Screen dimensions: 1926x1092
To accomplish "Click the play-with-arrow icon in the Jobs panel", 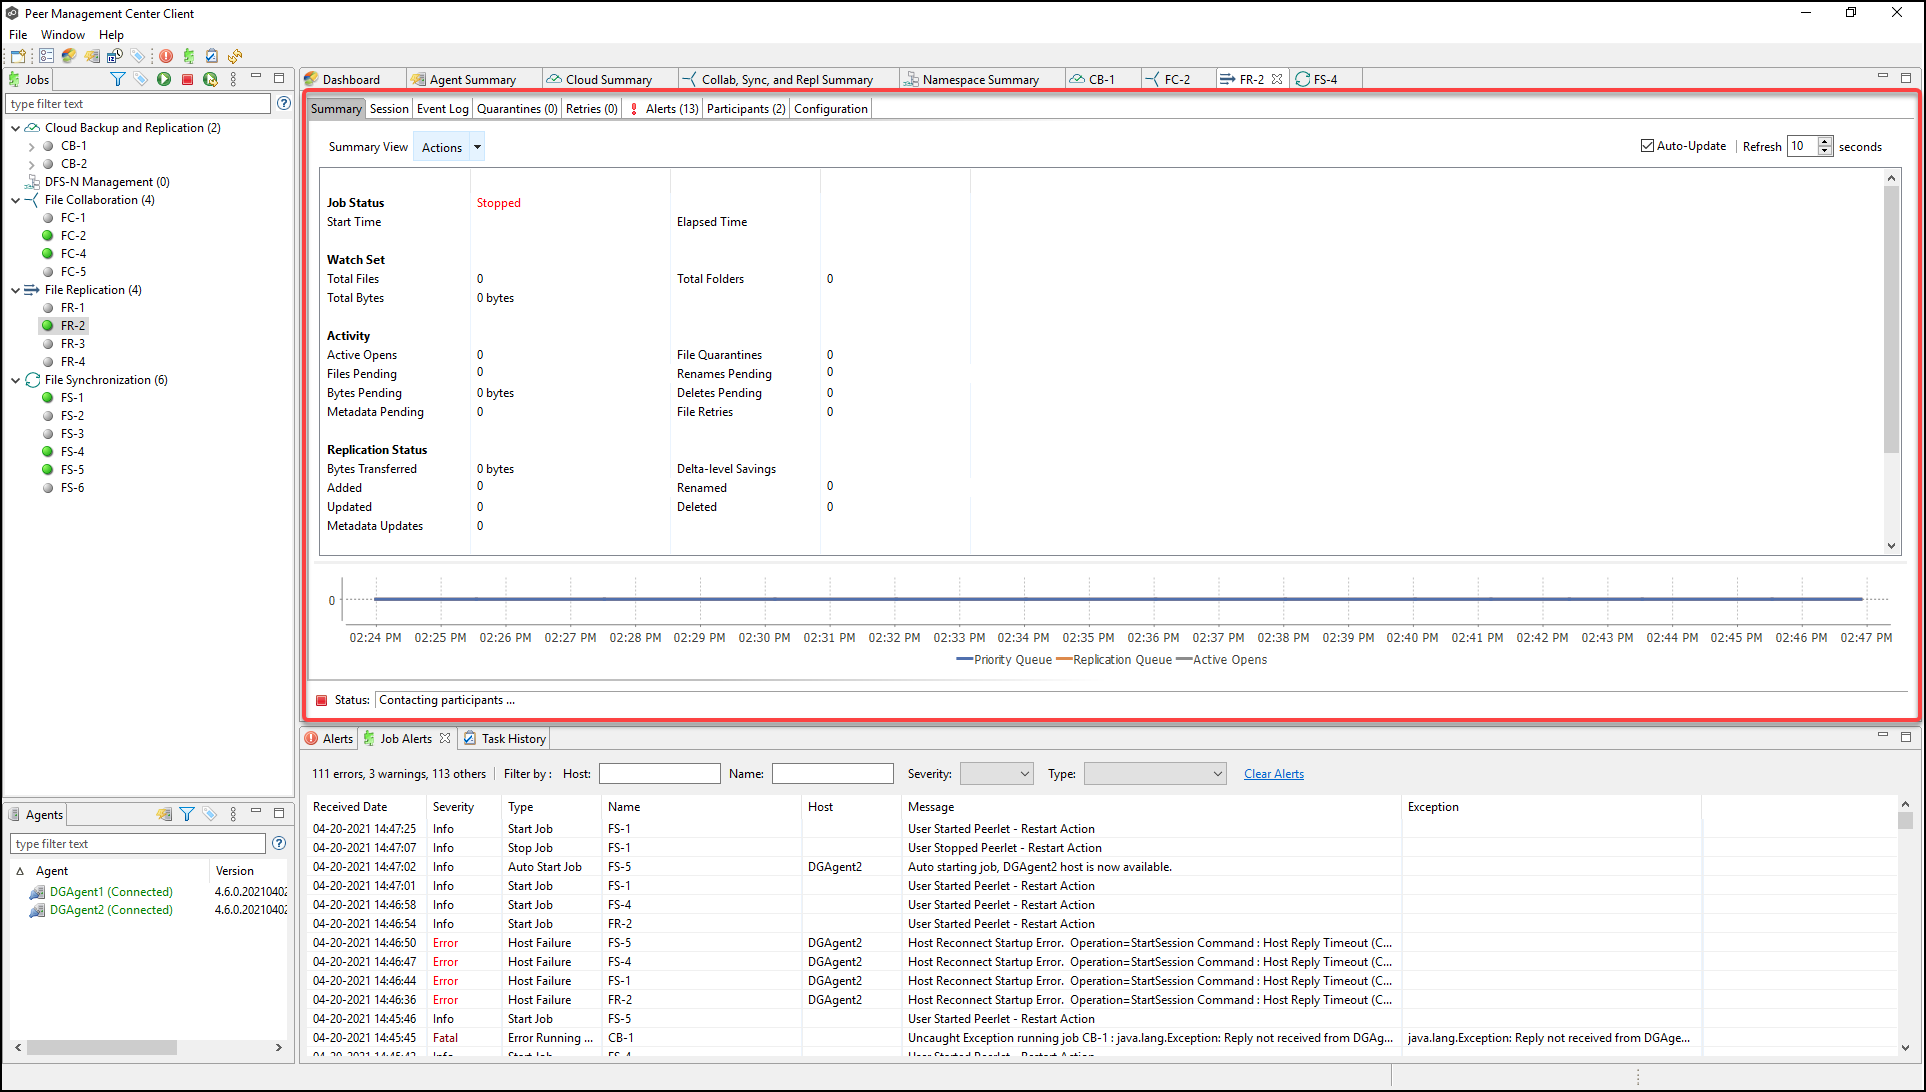I will tap(210, 79).
